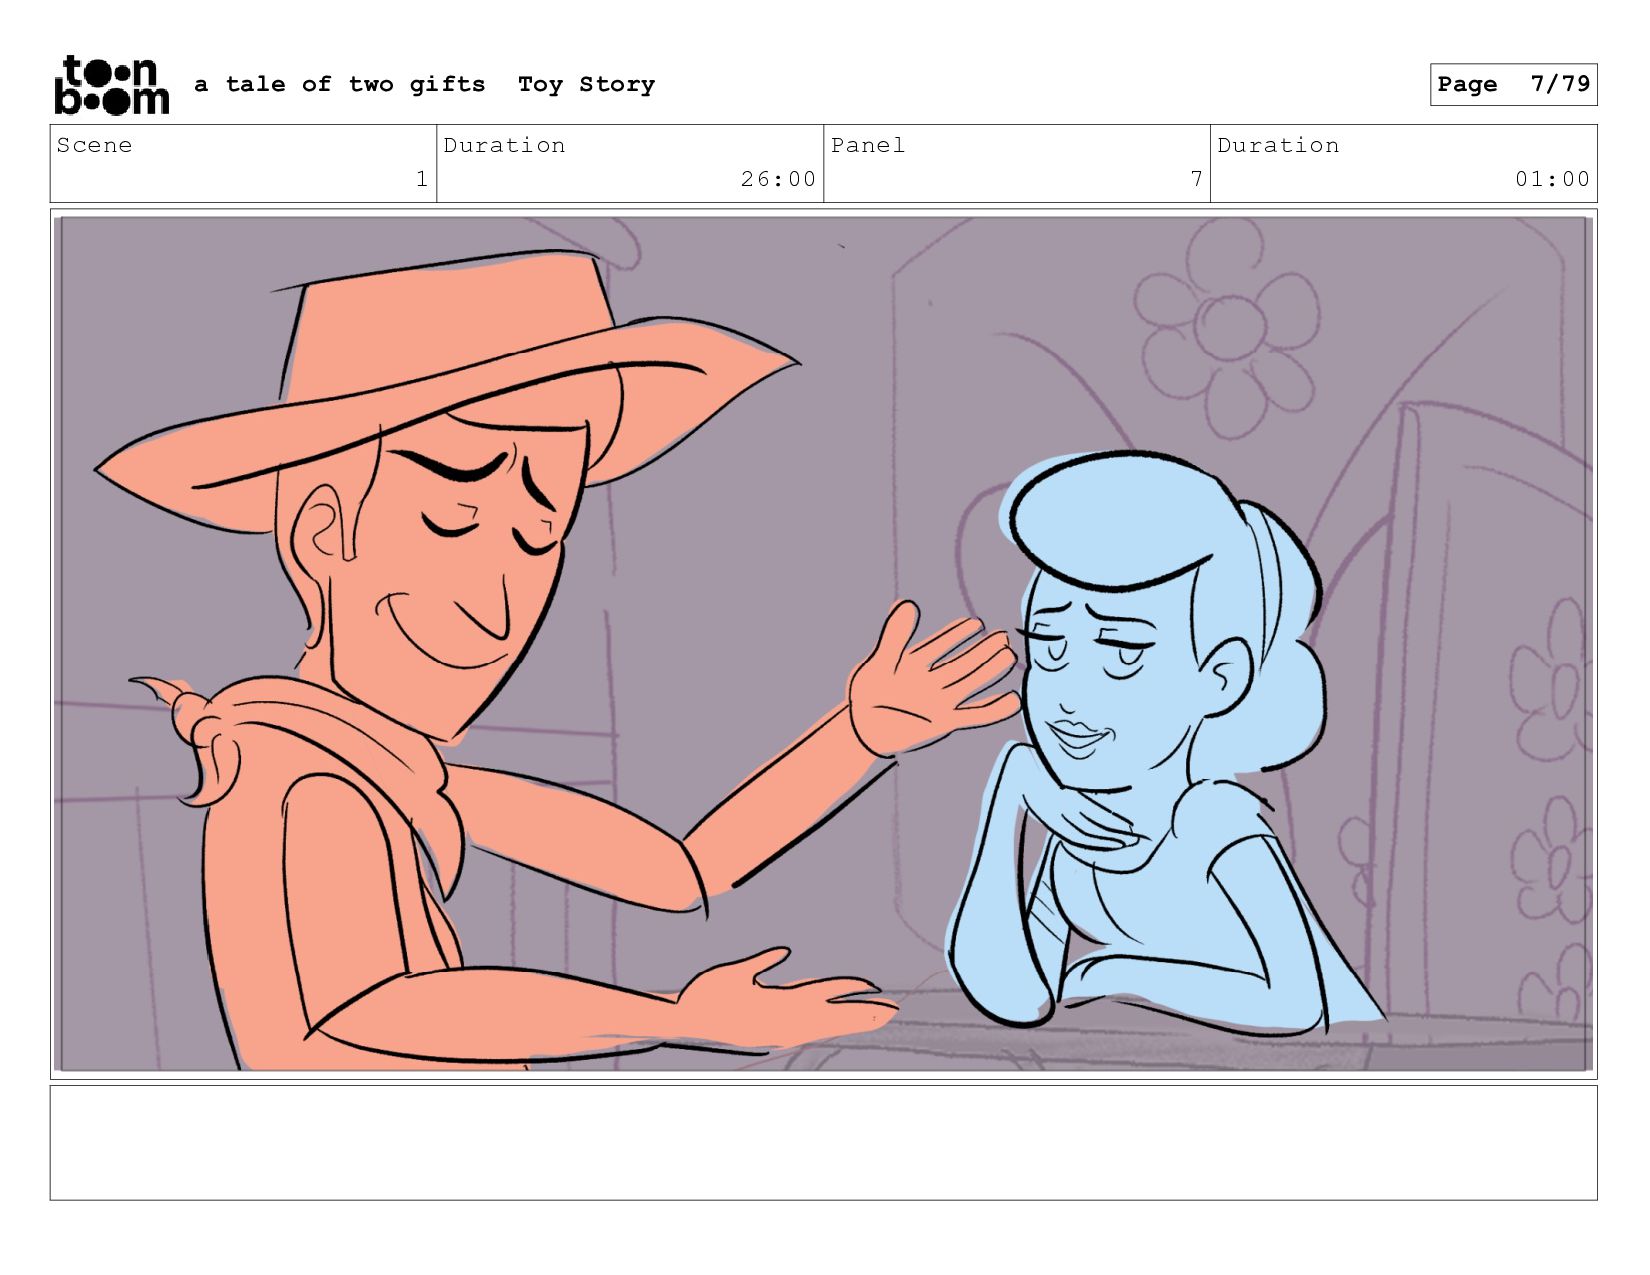Click the scene duration value '26:00'

(x=778, y=179)
